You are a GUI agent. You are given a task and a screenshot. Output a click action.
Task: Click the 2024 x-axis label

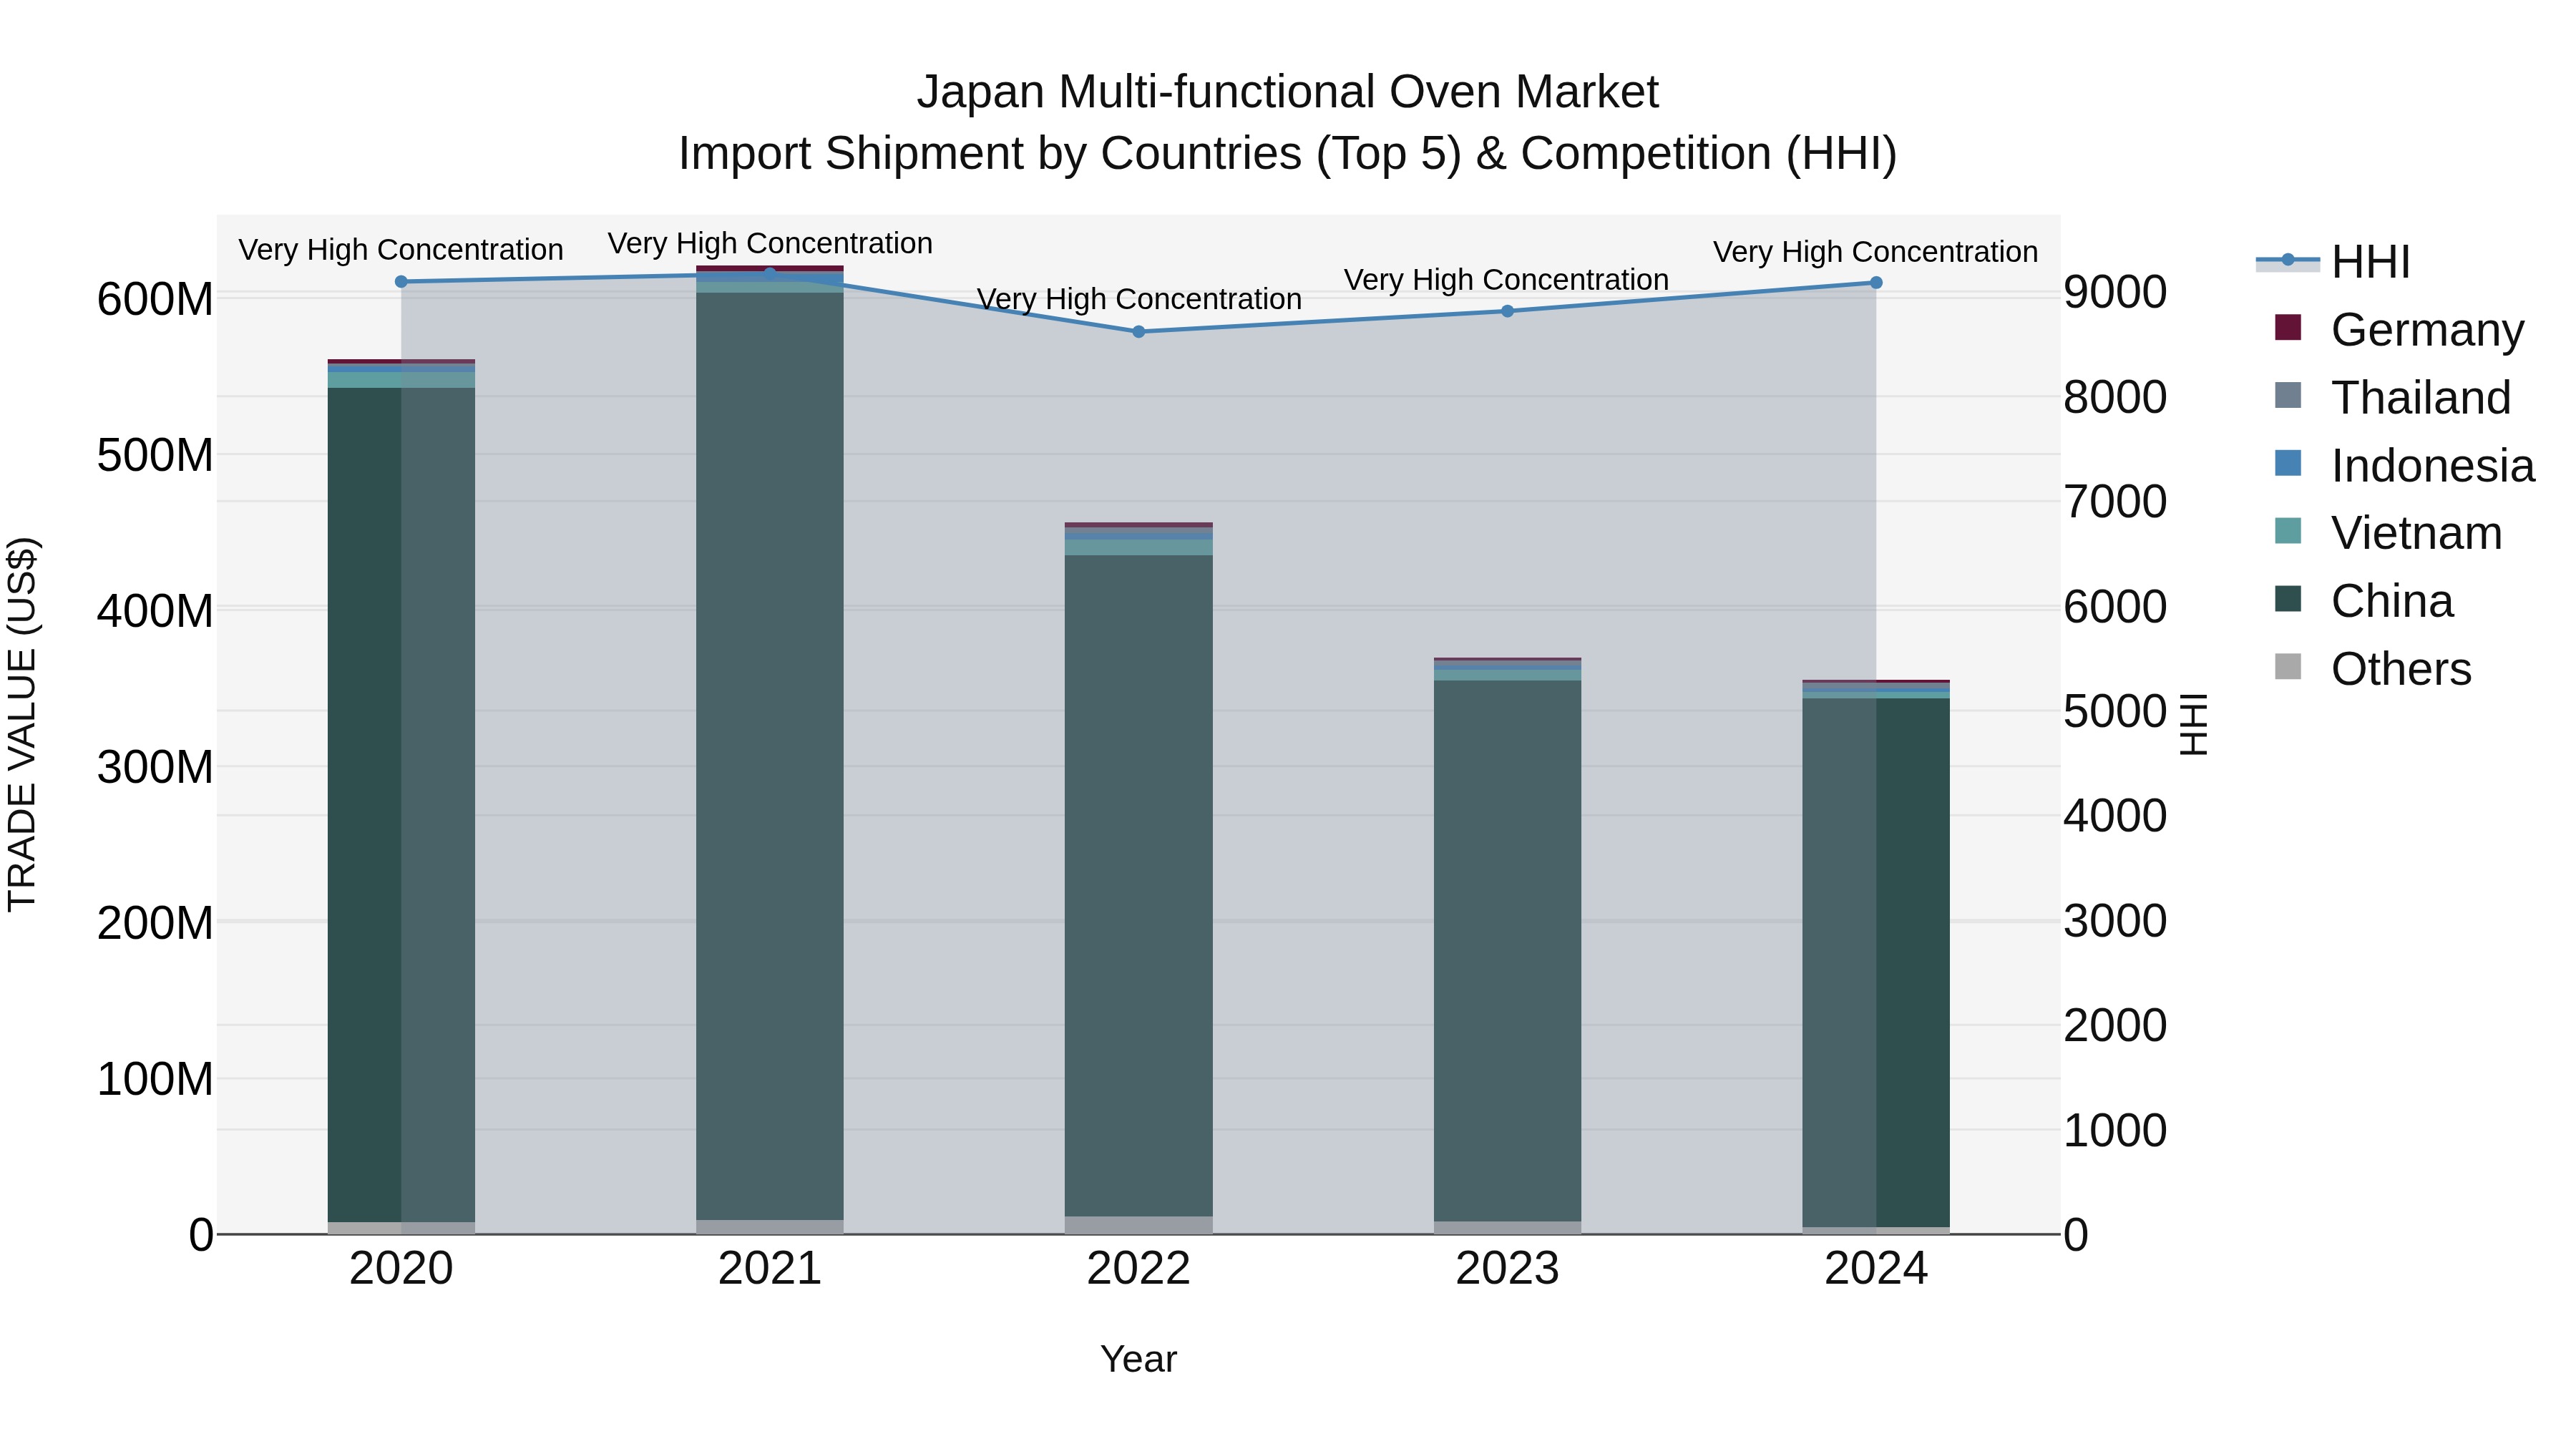[1876, 1269]
